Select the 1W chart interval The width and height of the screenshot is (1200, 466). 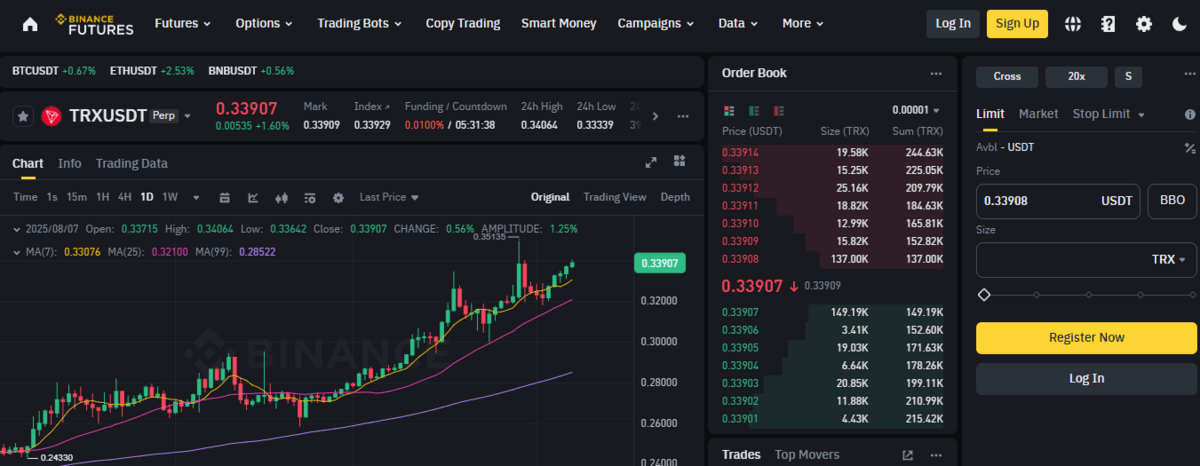click(170, 197)
